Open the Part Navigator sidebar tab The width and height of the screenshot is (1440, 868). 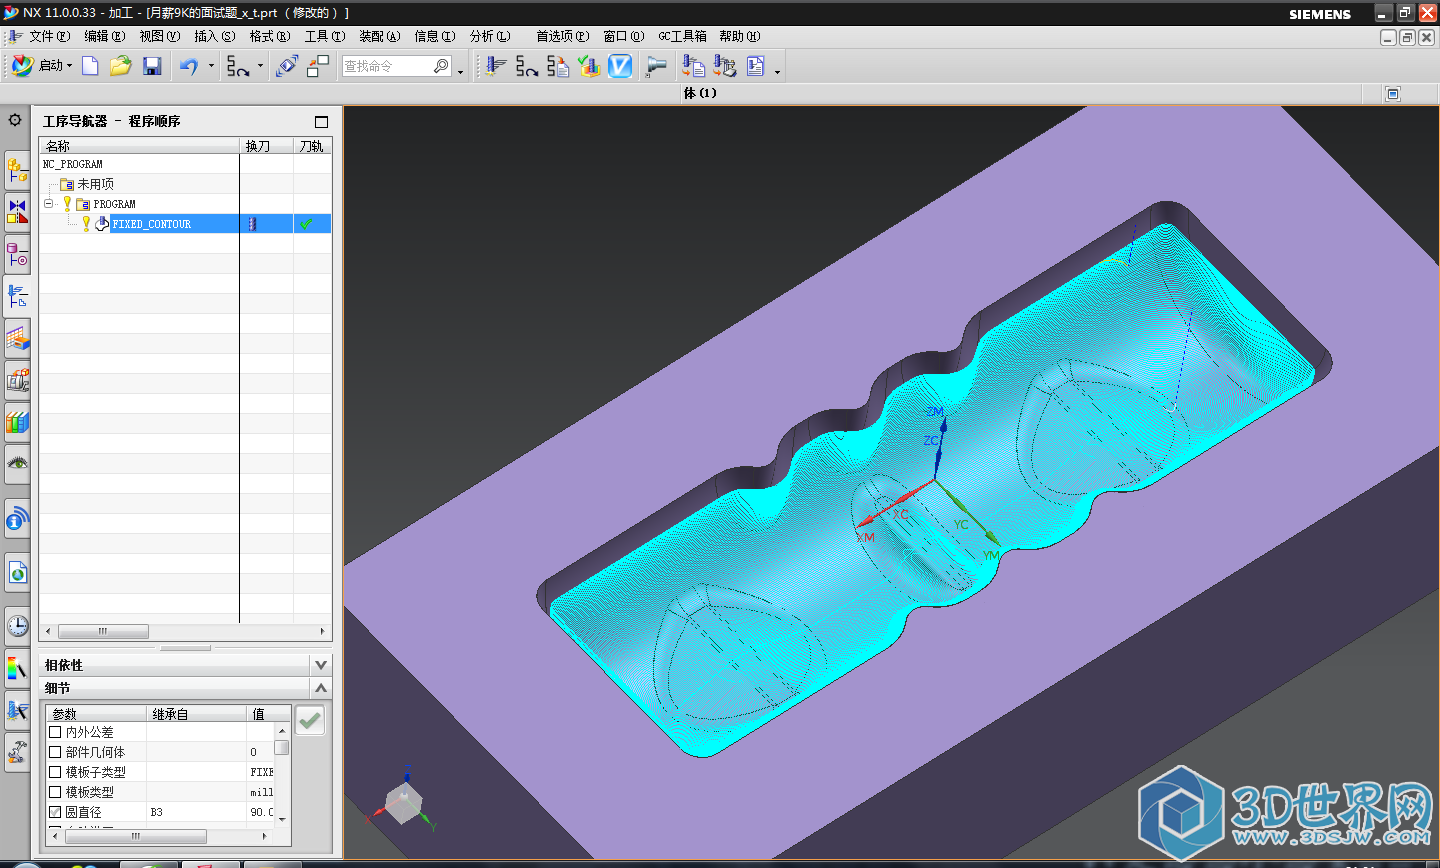(x=17, y=254)
